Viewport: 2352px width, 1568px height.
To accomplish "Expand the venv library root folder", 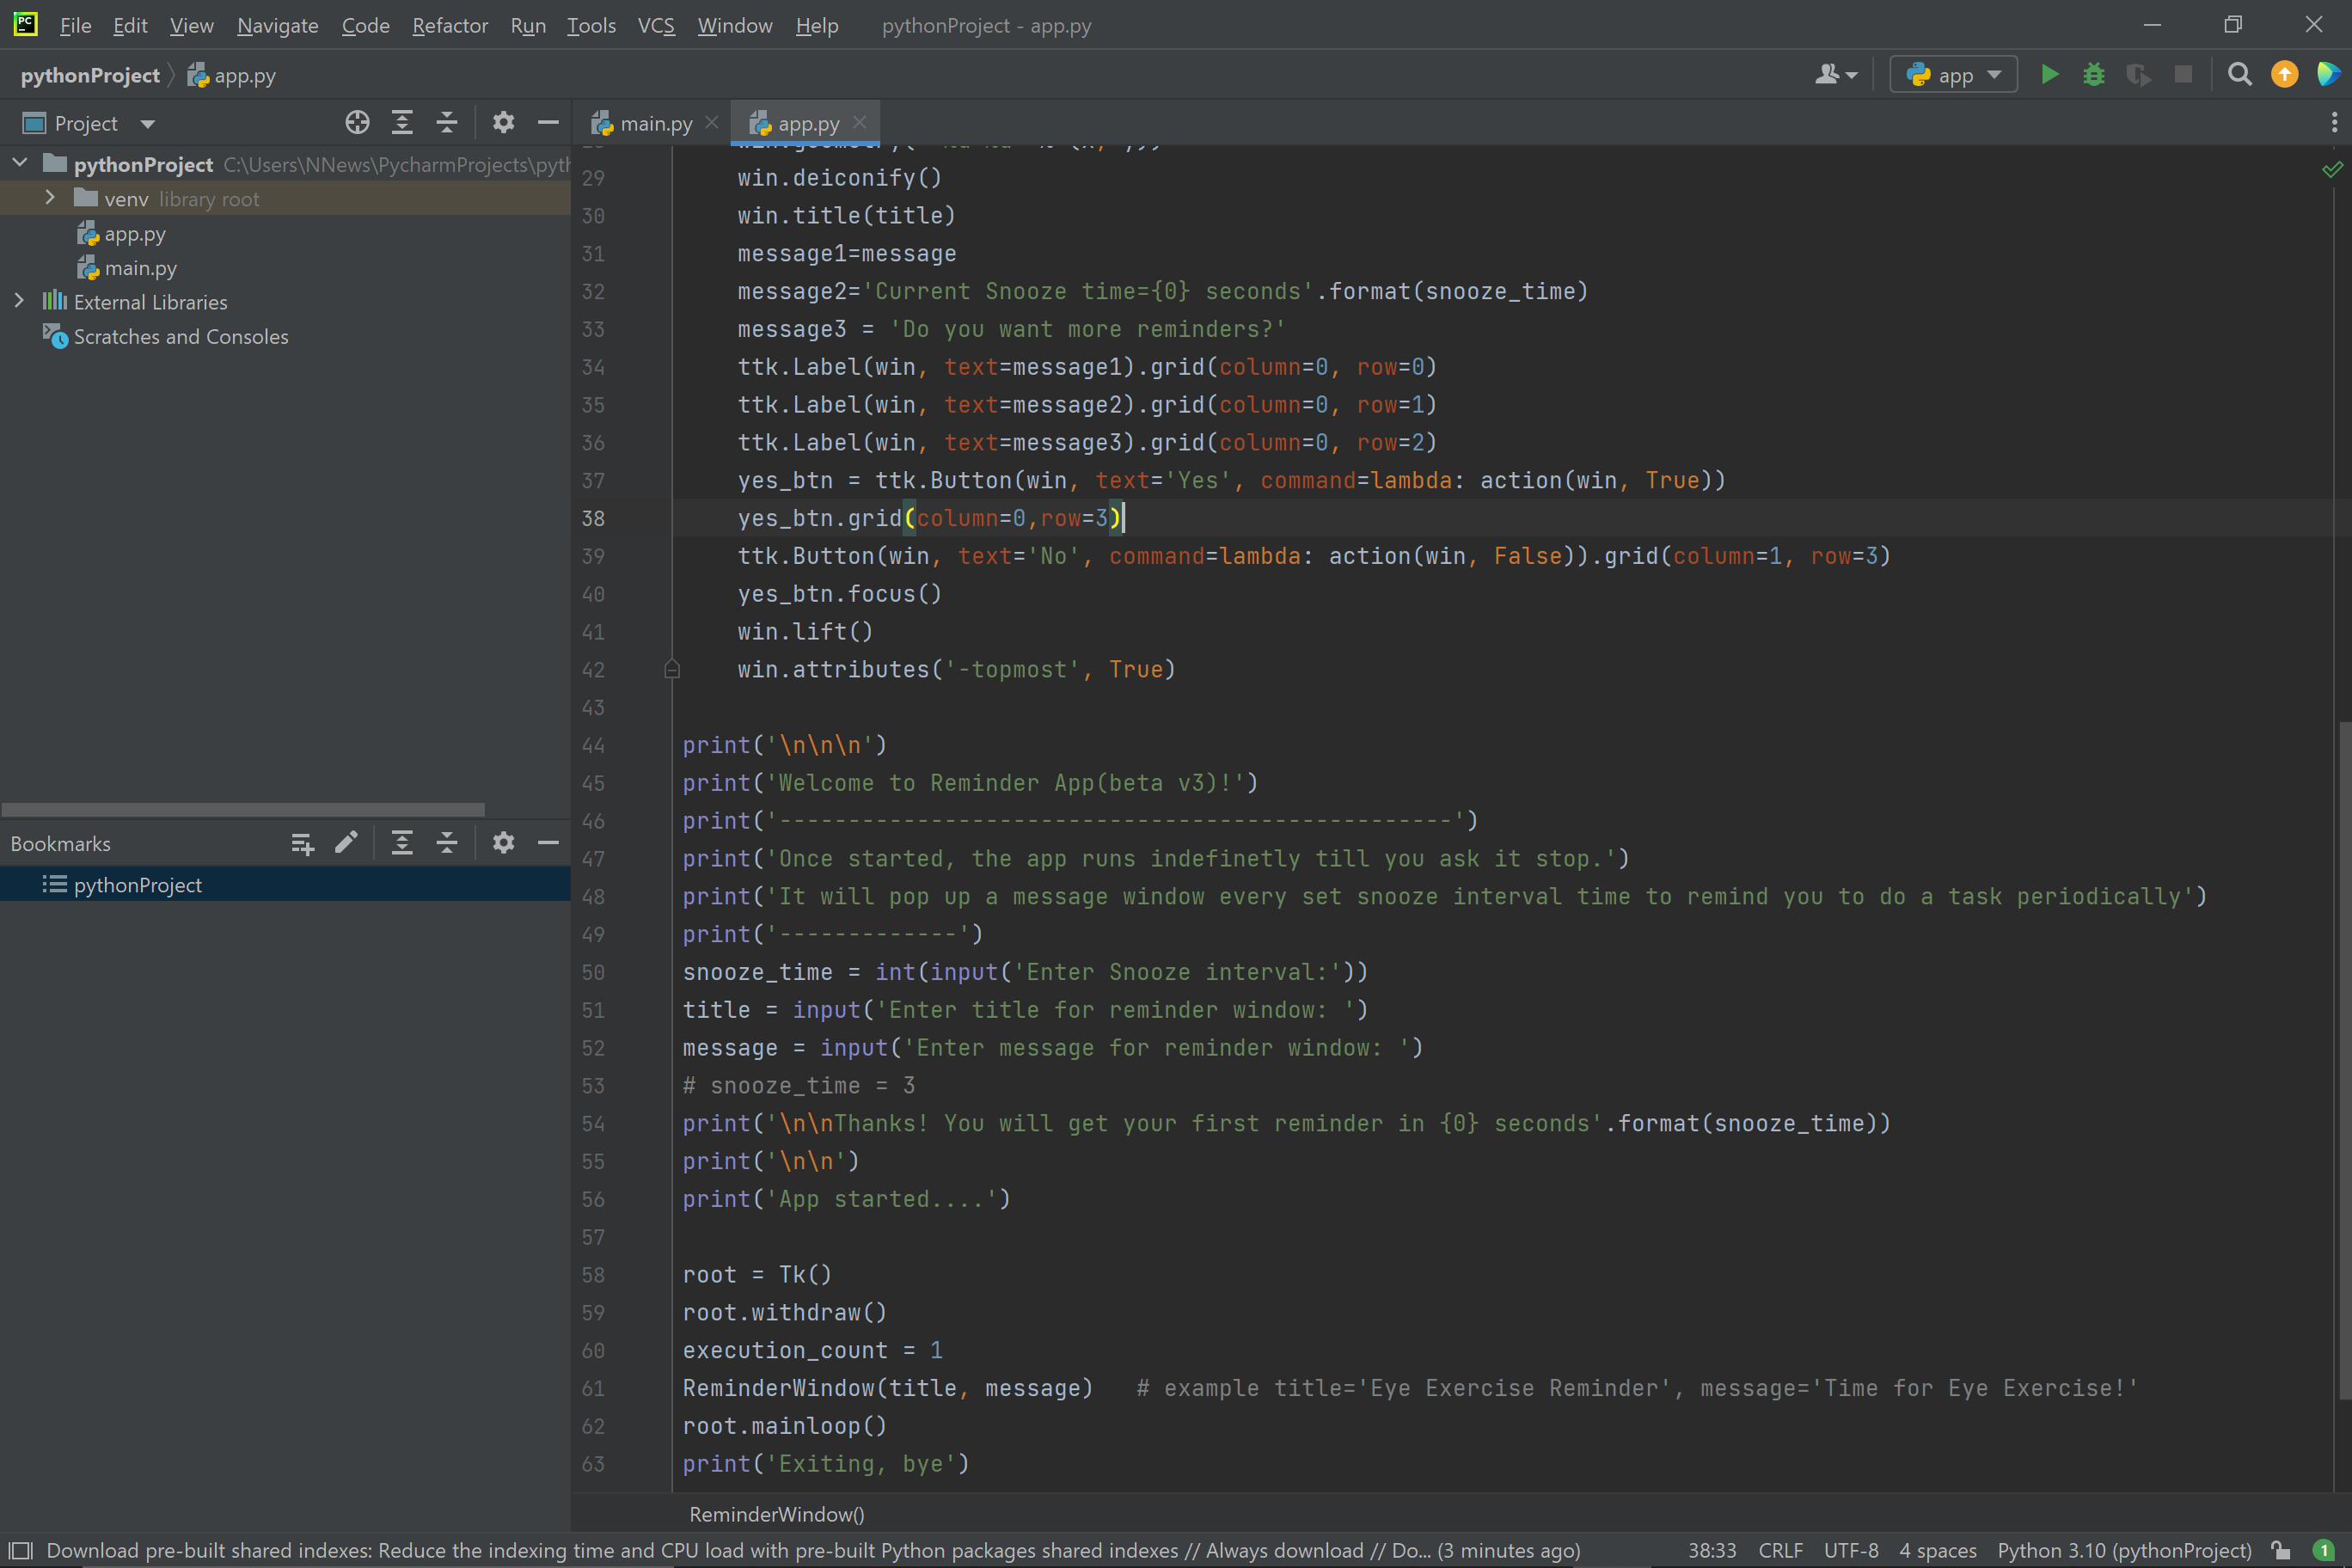I will [x=51, y=198].
